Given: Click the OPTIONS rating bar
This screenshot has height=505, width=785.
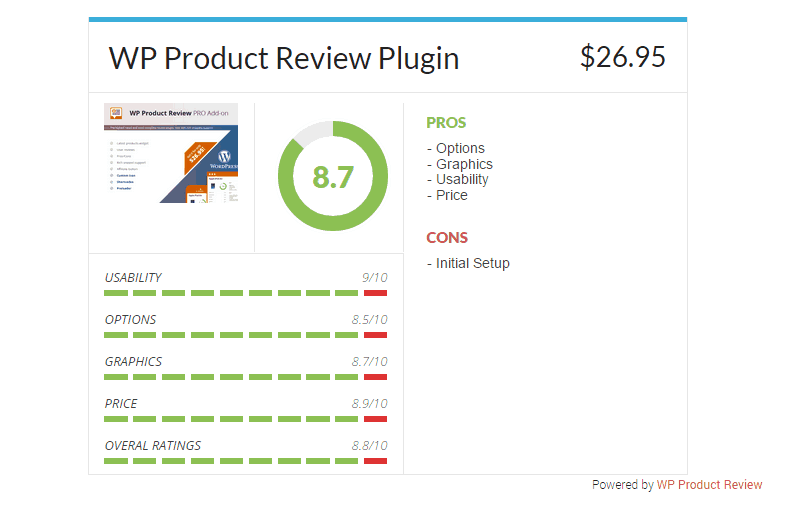Looking at the screenshot, I should [x=245, y=335].
